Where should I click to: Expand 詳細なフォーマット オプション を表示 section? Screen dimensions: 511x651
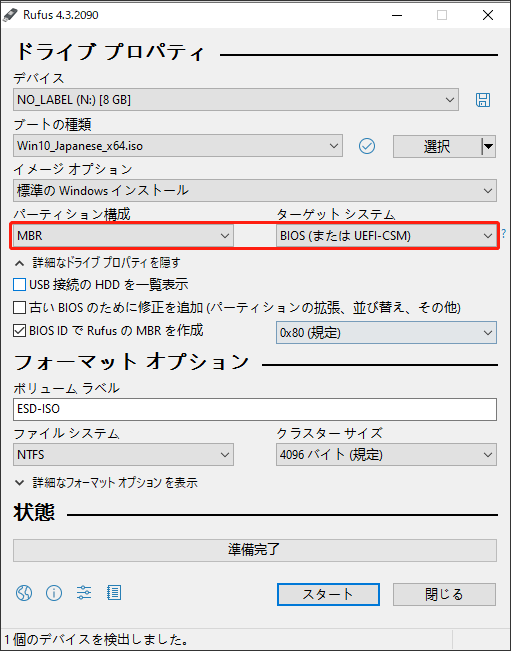click(x=106, y=482)
